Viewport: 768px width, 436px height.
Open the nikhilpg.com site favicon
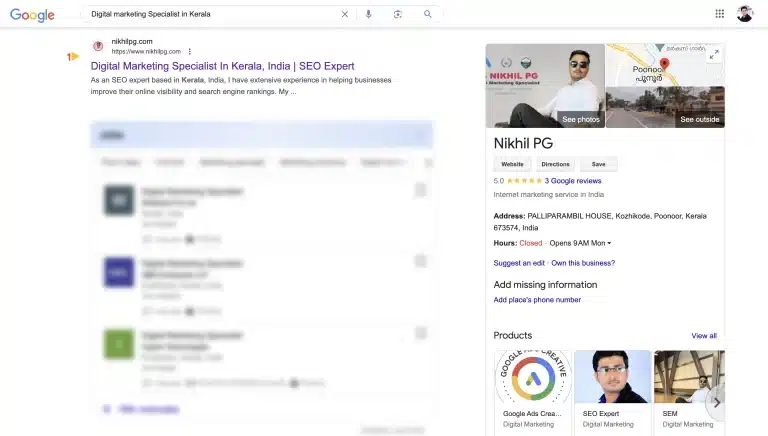(98, 46)
